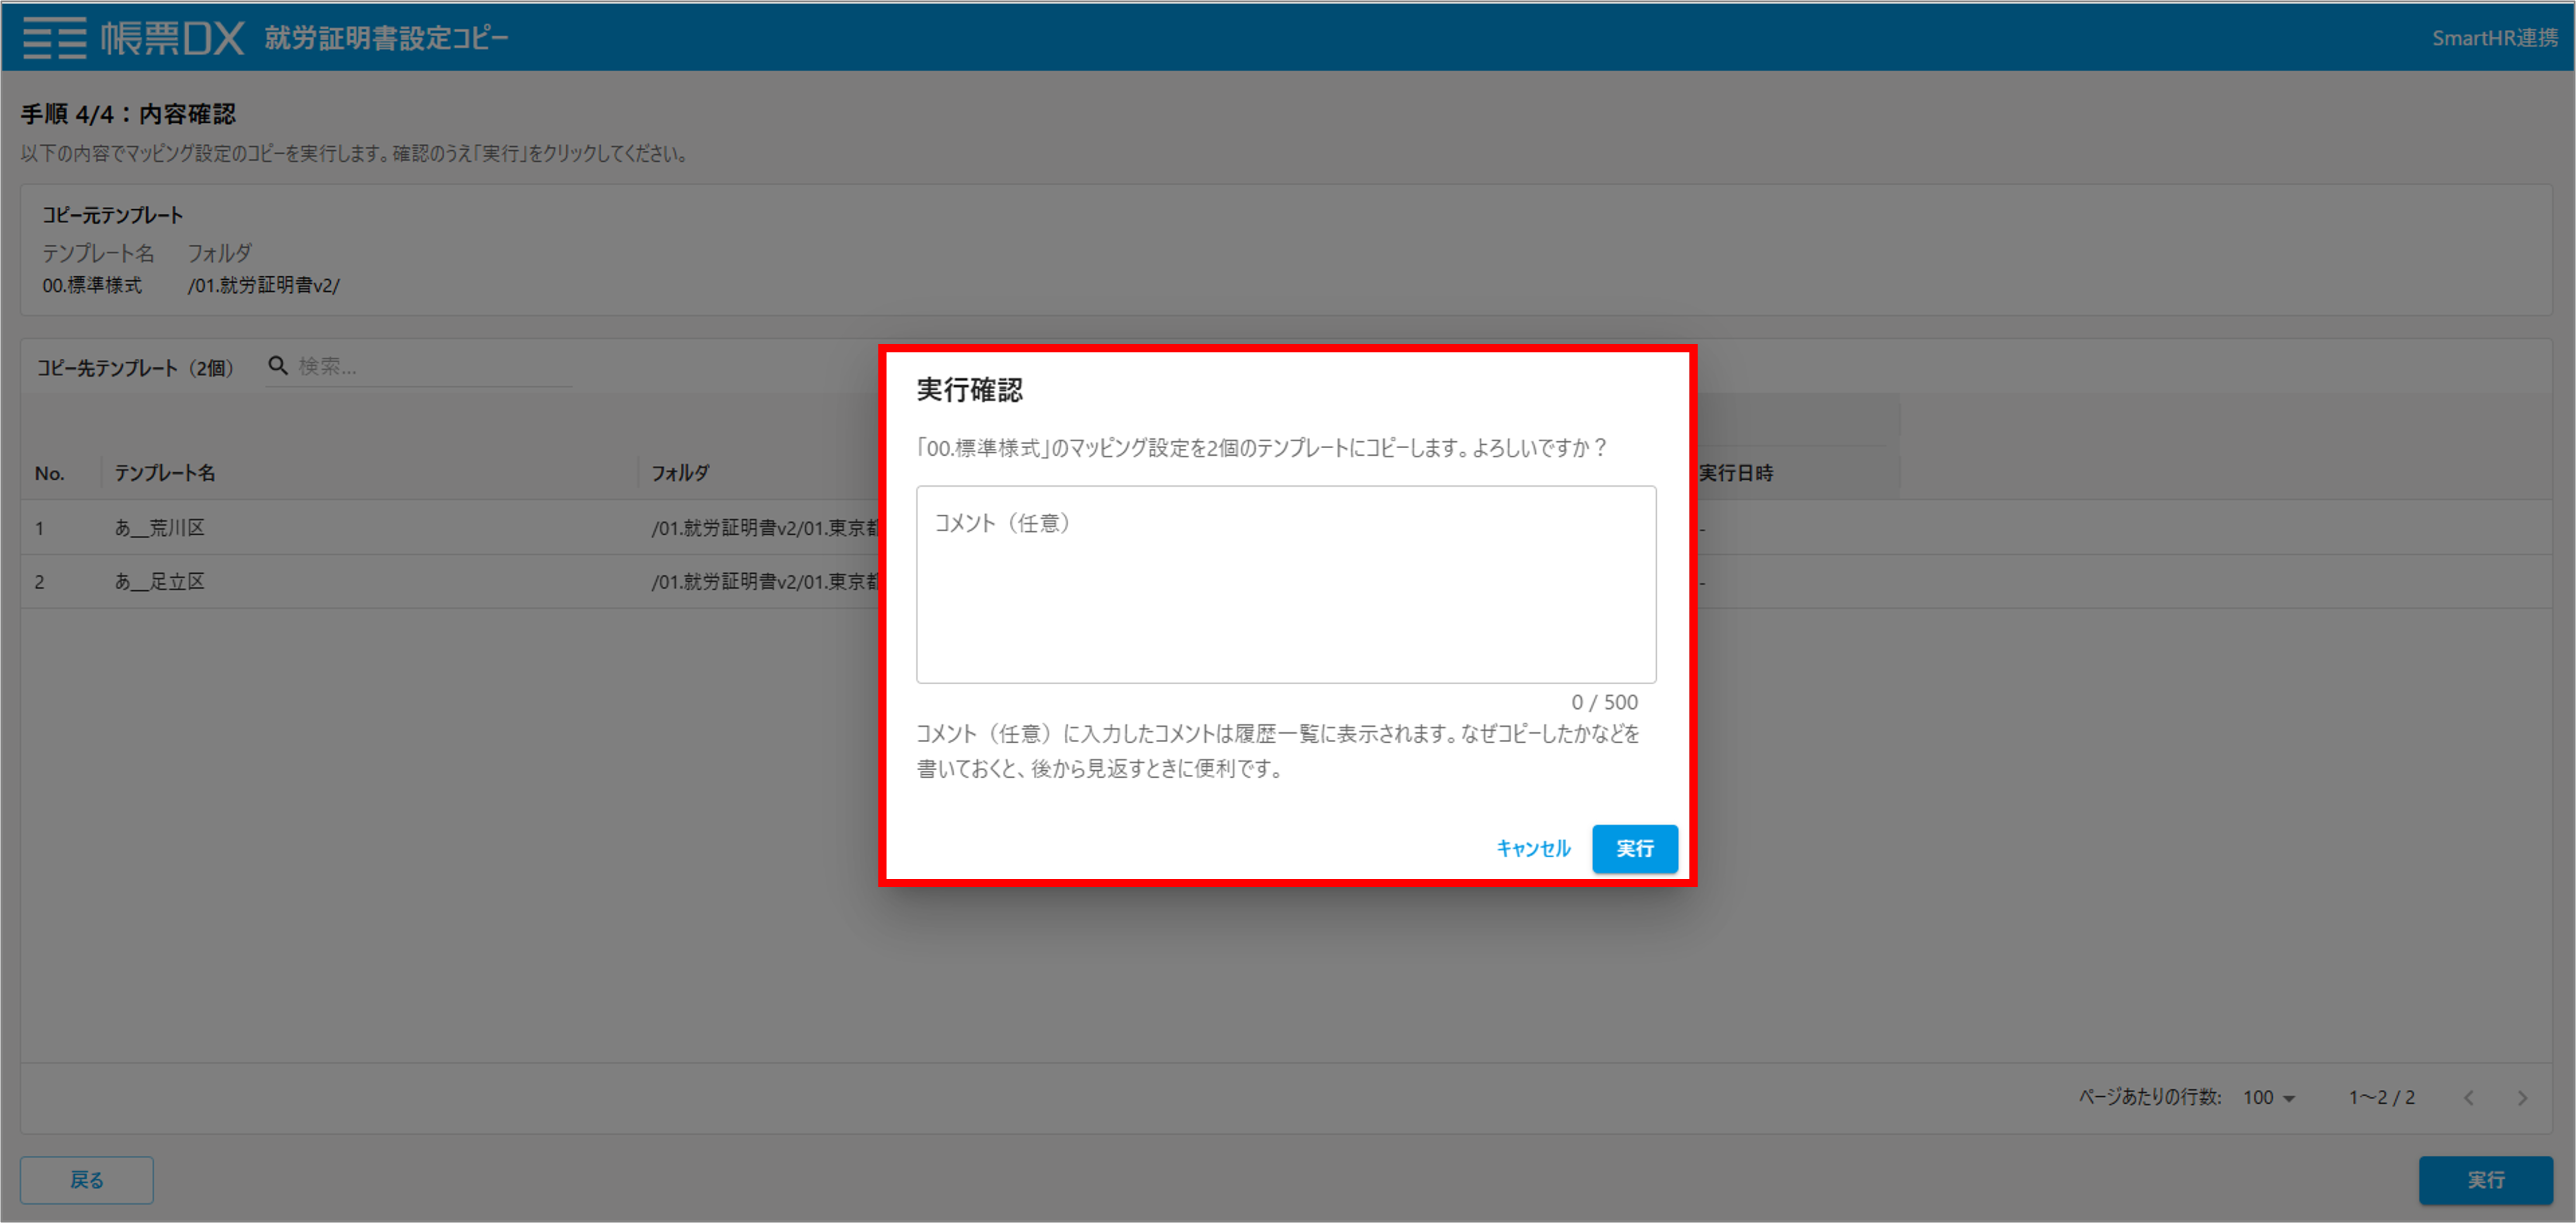Click the 実行日時 column header
This screenshot has height=1223, width=2576.
coord(1736,473)
